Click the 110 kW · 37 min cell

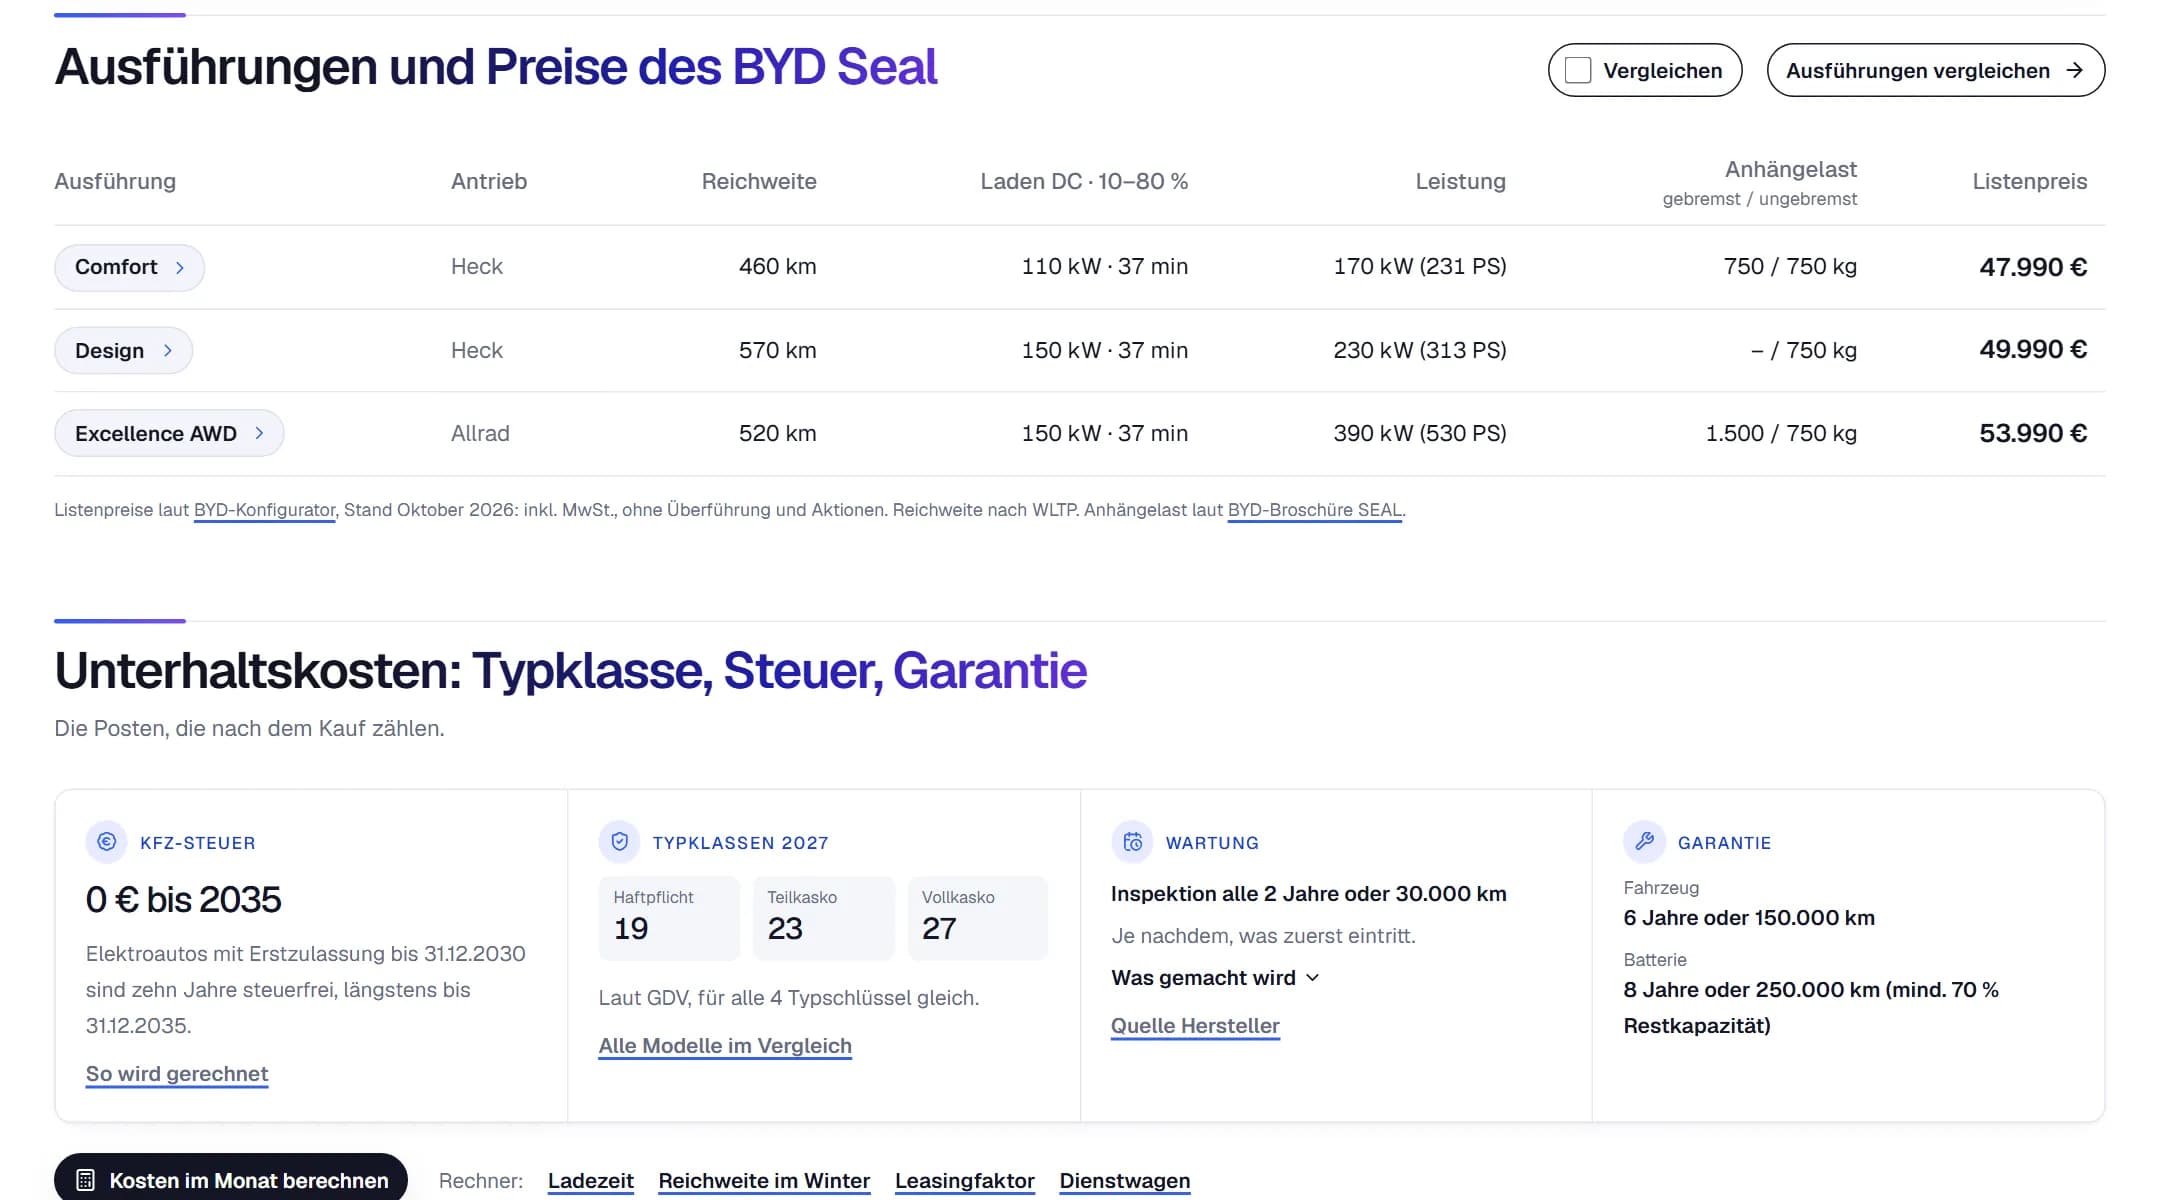pos(1105,267)
